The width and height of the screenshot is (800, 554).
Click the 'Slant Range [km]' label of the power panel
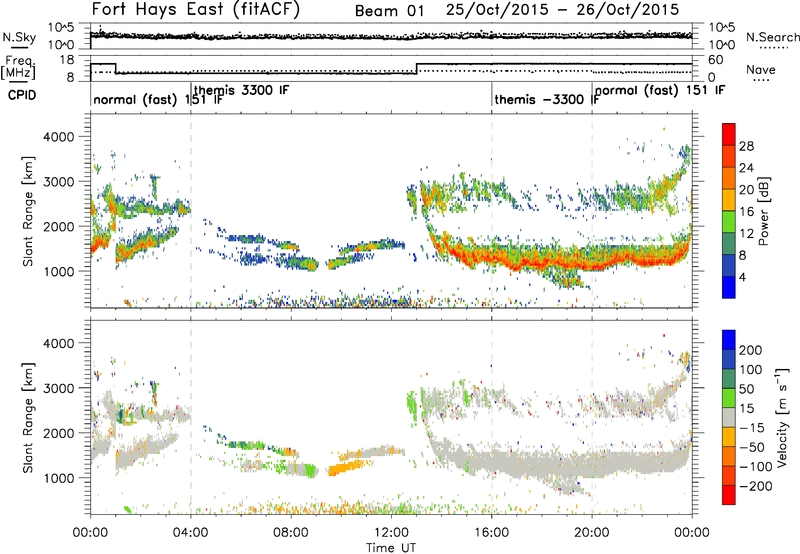click(28, 211)
